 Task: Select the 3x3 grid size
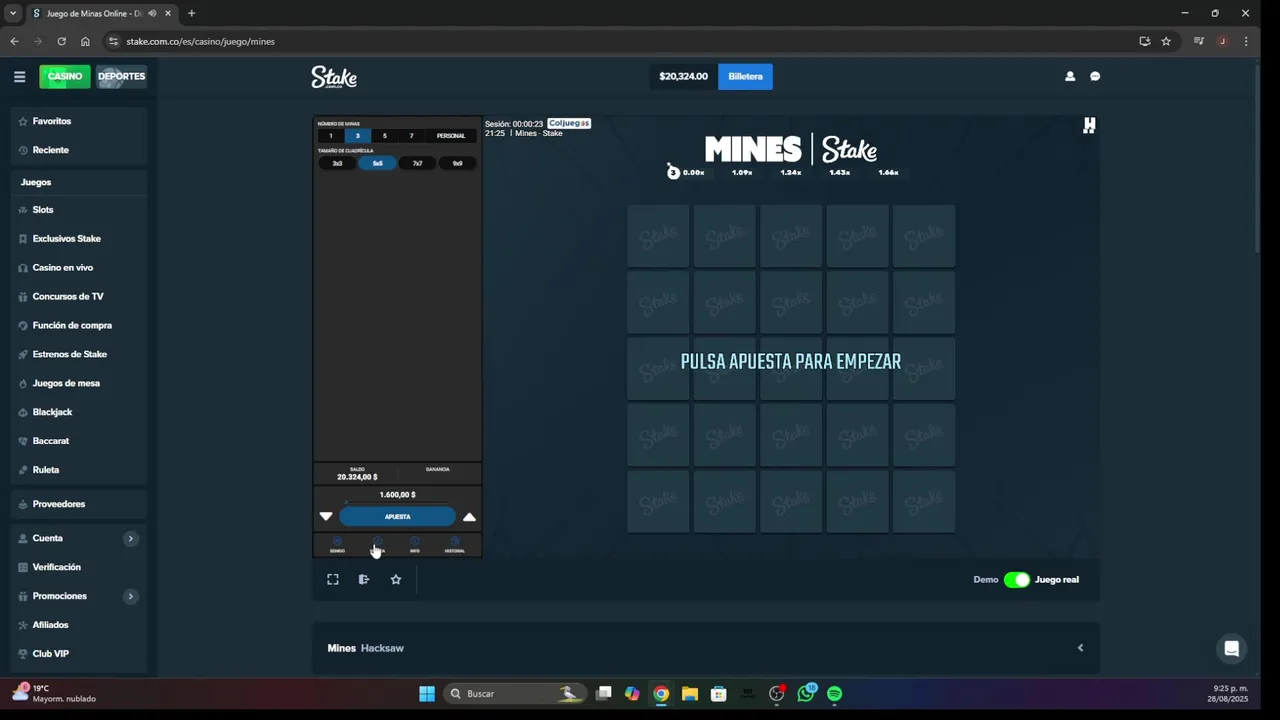337,163
